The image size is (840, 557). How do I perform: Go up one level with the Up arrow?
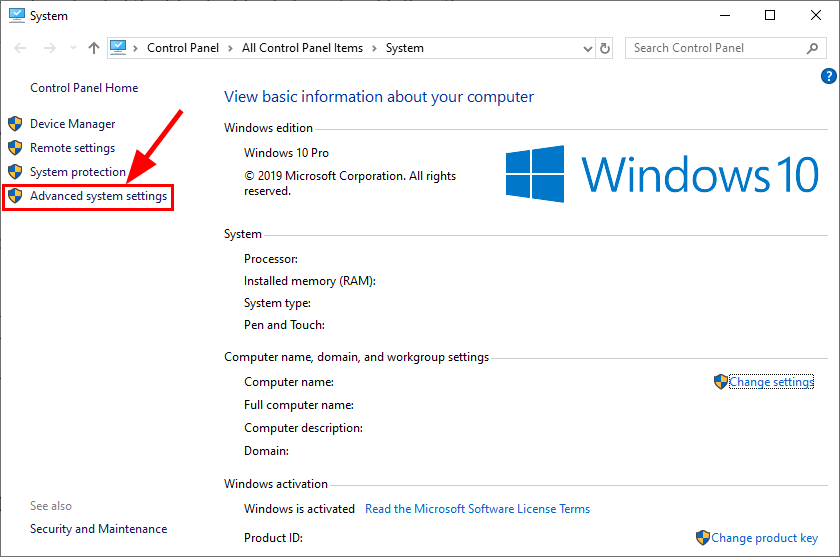click(x=93, y=48)
